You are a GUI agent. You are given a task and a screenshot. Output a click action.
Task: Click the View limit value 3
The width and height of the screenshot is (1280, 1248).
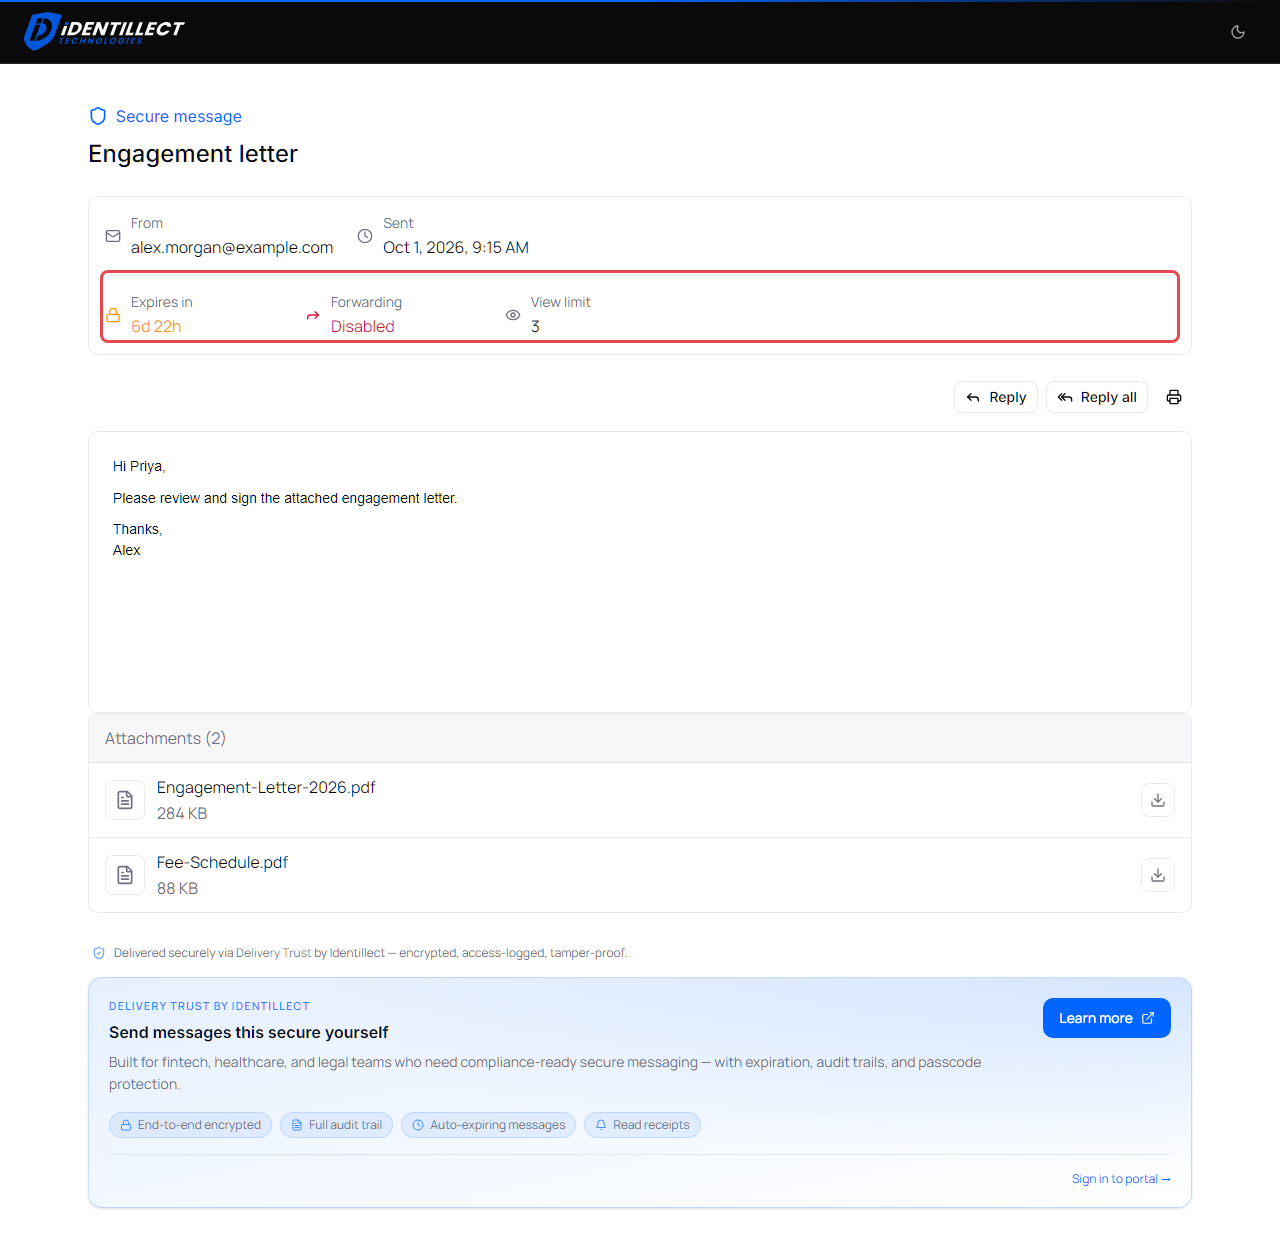(536, 327)
